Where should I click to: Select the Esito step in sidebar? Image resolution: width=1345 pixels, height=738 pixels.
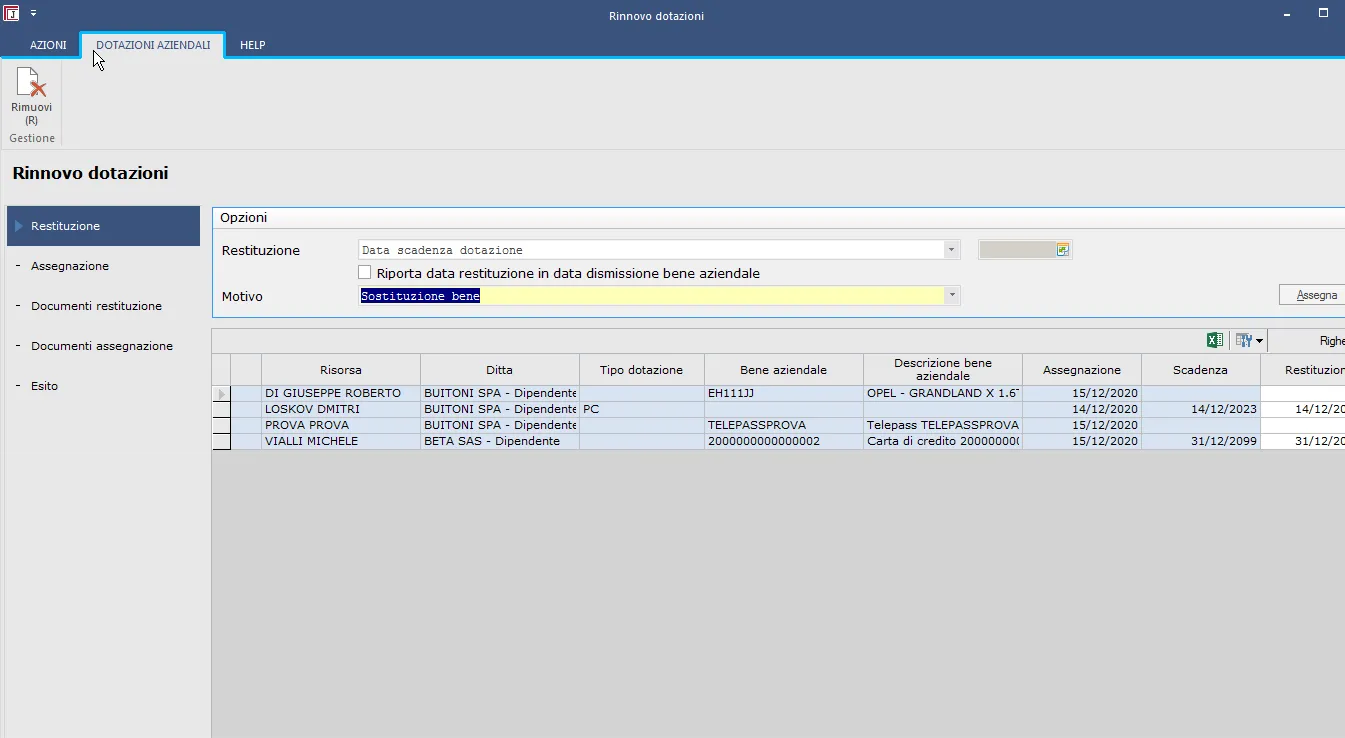(x=44, y=386)
